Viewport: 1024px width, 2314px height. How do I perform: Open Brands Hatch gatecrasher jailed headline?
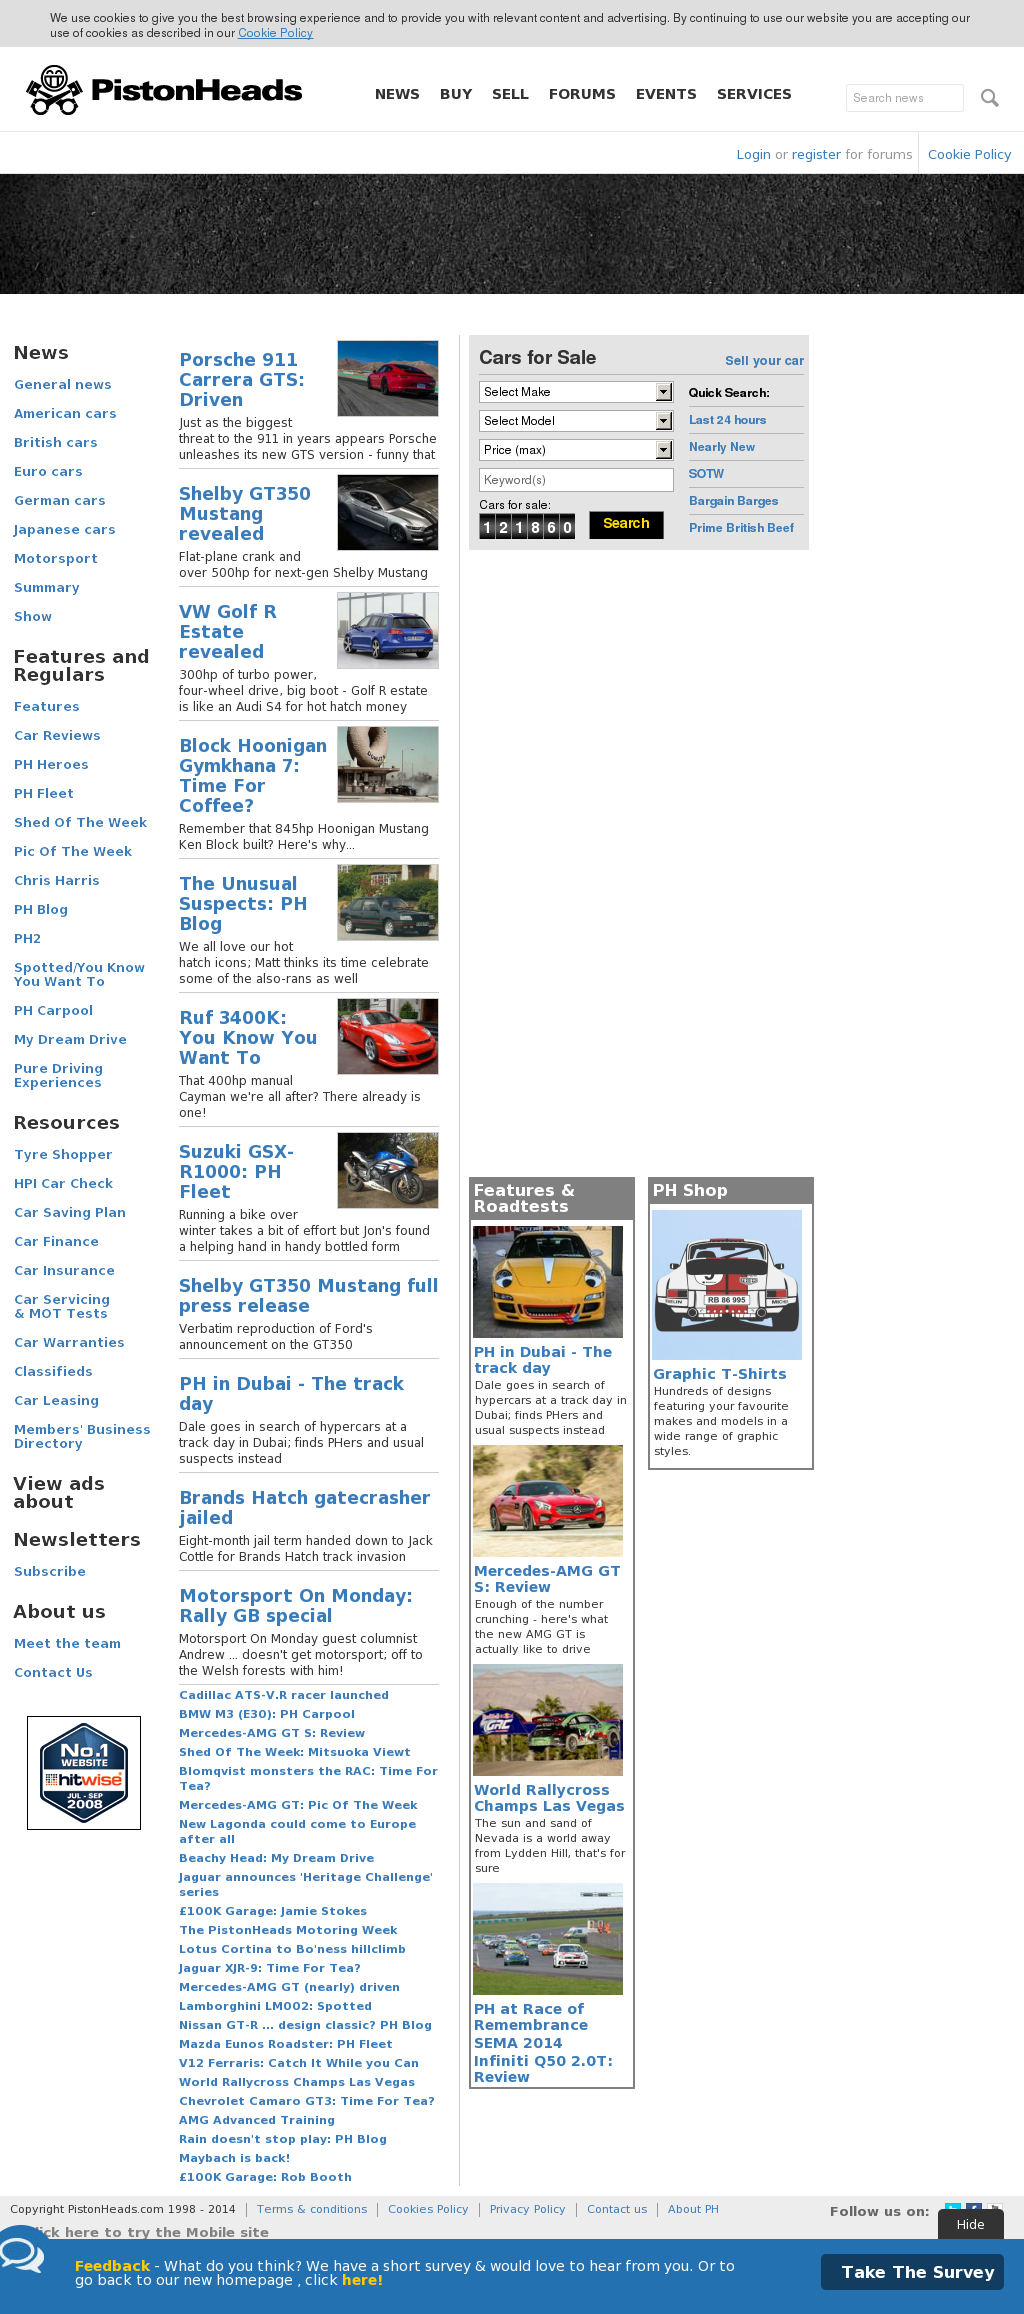tap(305, 1508)
